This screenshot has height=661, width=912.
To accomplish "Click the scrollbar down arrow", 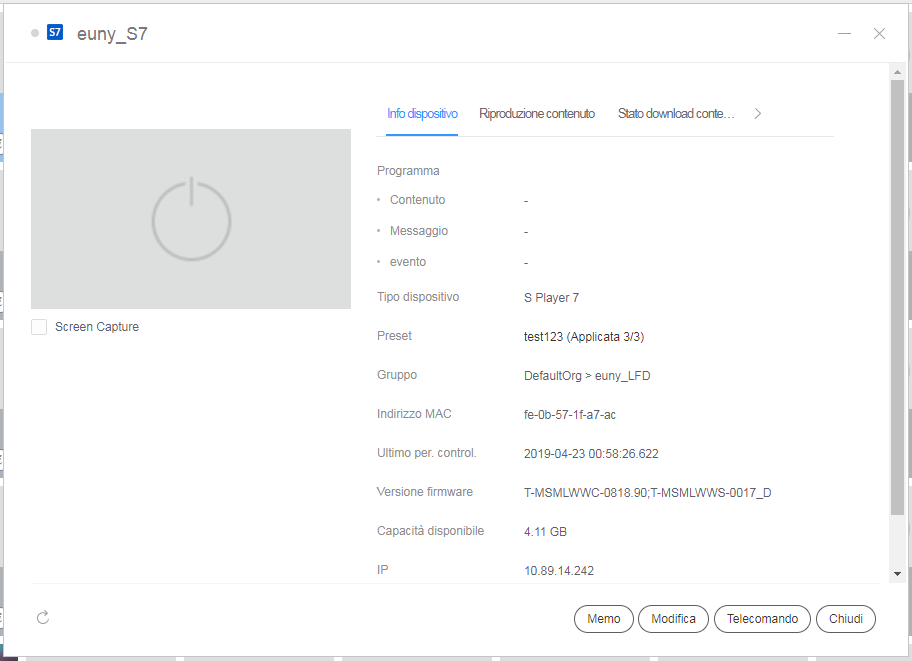I will coord(897,574).
